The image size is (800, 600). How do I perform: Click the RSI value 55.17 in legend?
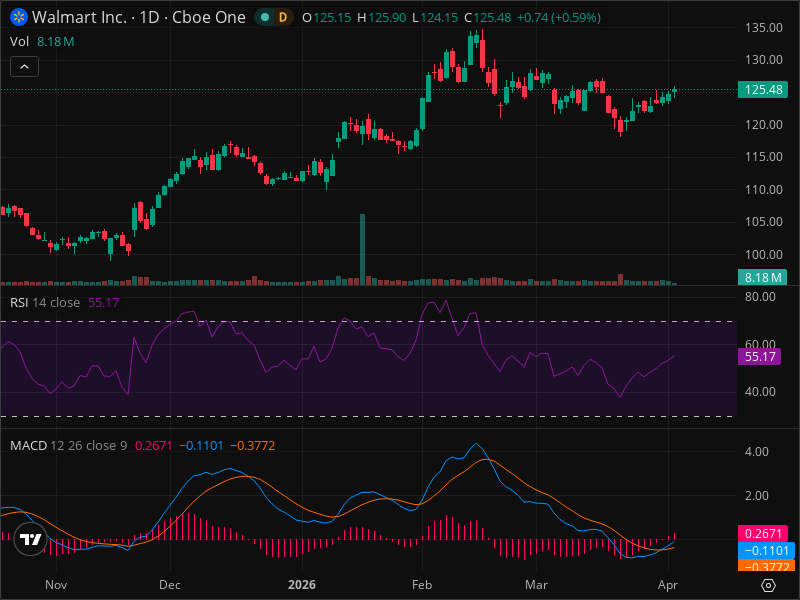click(x=104, y=303)
